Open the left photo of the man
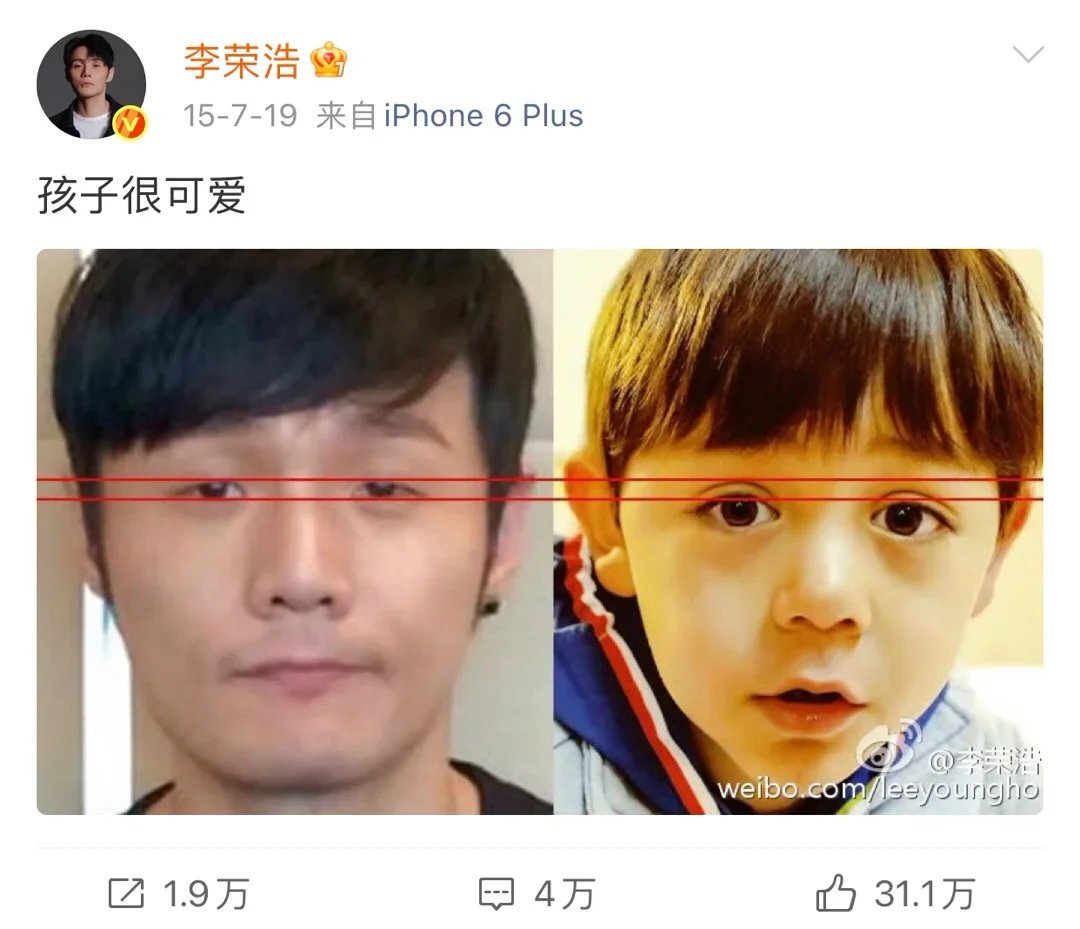1080x929 pixels. [295, 532]
